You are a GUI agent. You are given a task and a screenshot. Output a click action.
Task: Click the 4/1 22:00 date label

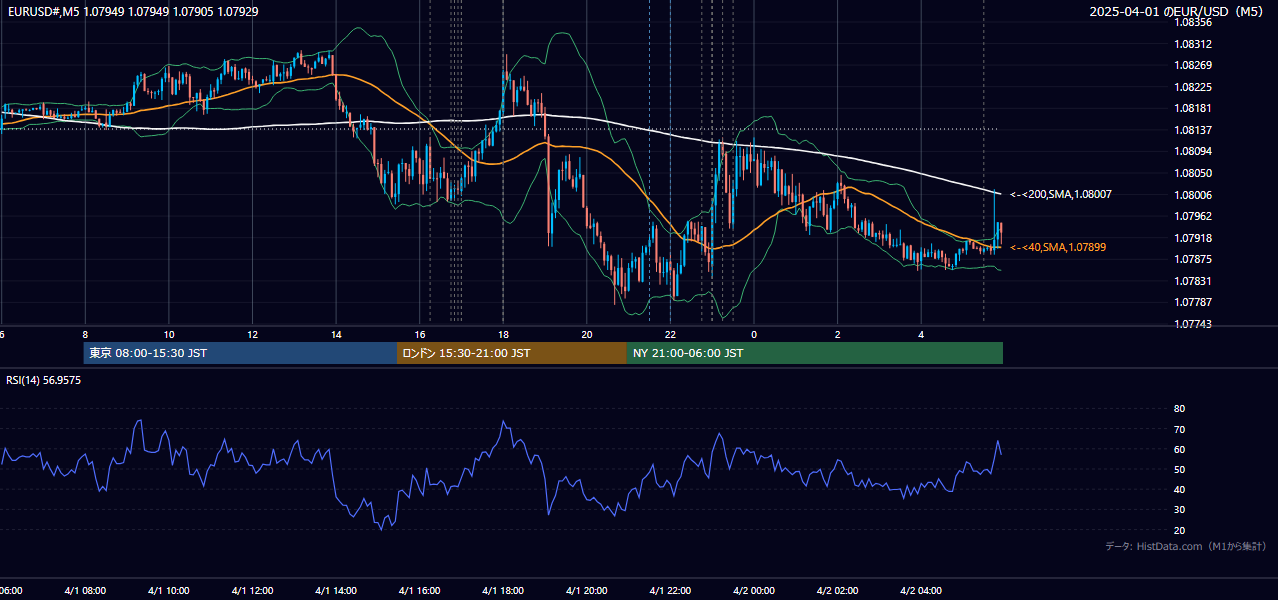point(670,591)
